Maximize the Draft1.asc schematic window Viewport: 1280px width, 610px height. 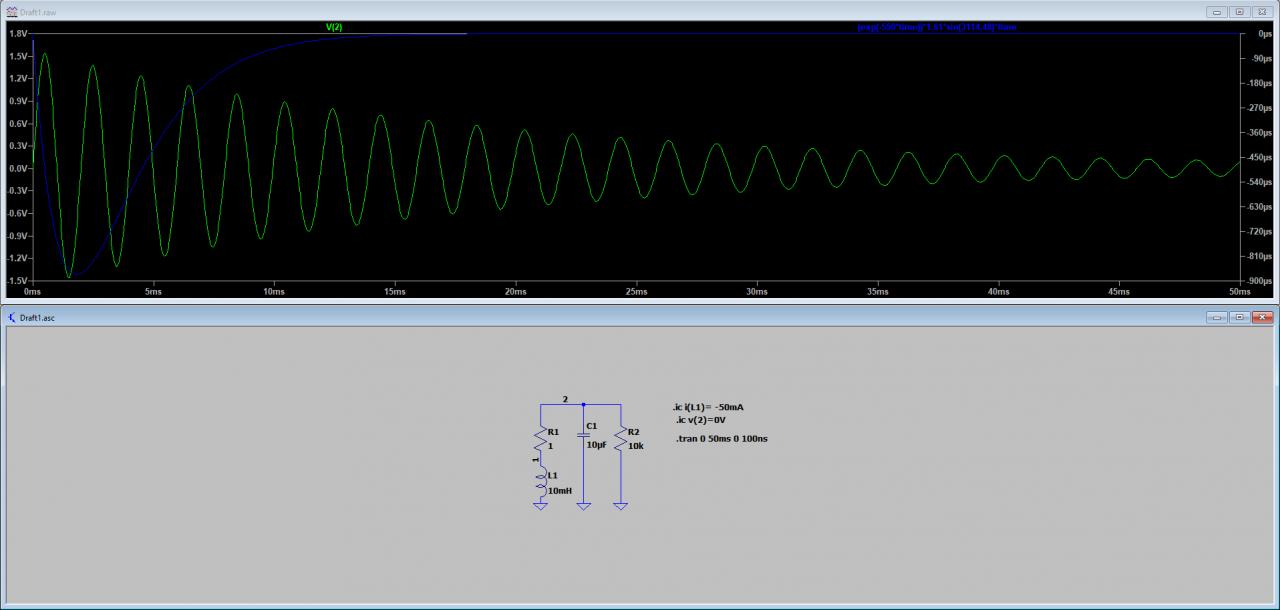[x=1239, y=317]
